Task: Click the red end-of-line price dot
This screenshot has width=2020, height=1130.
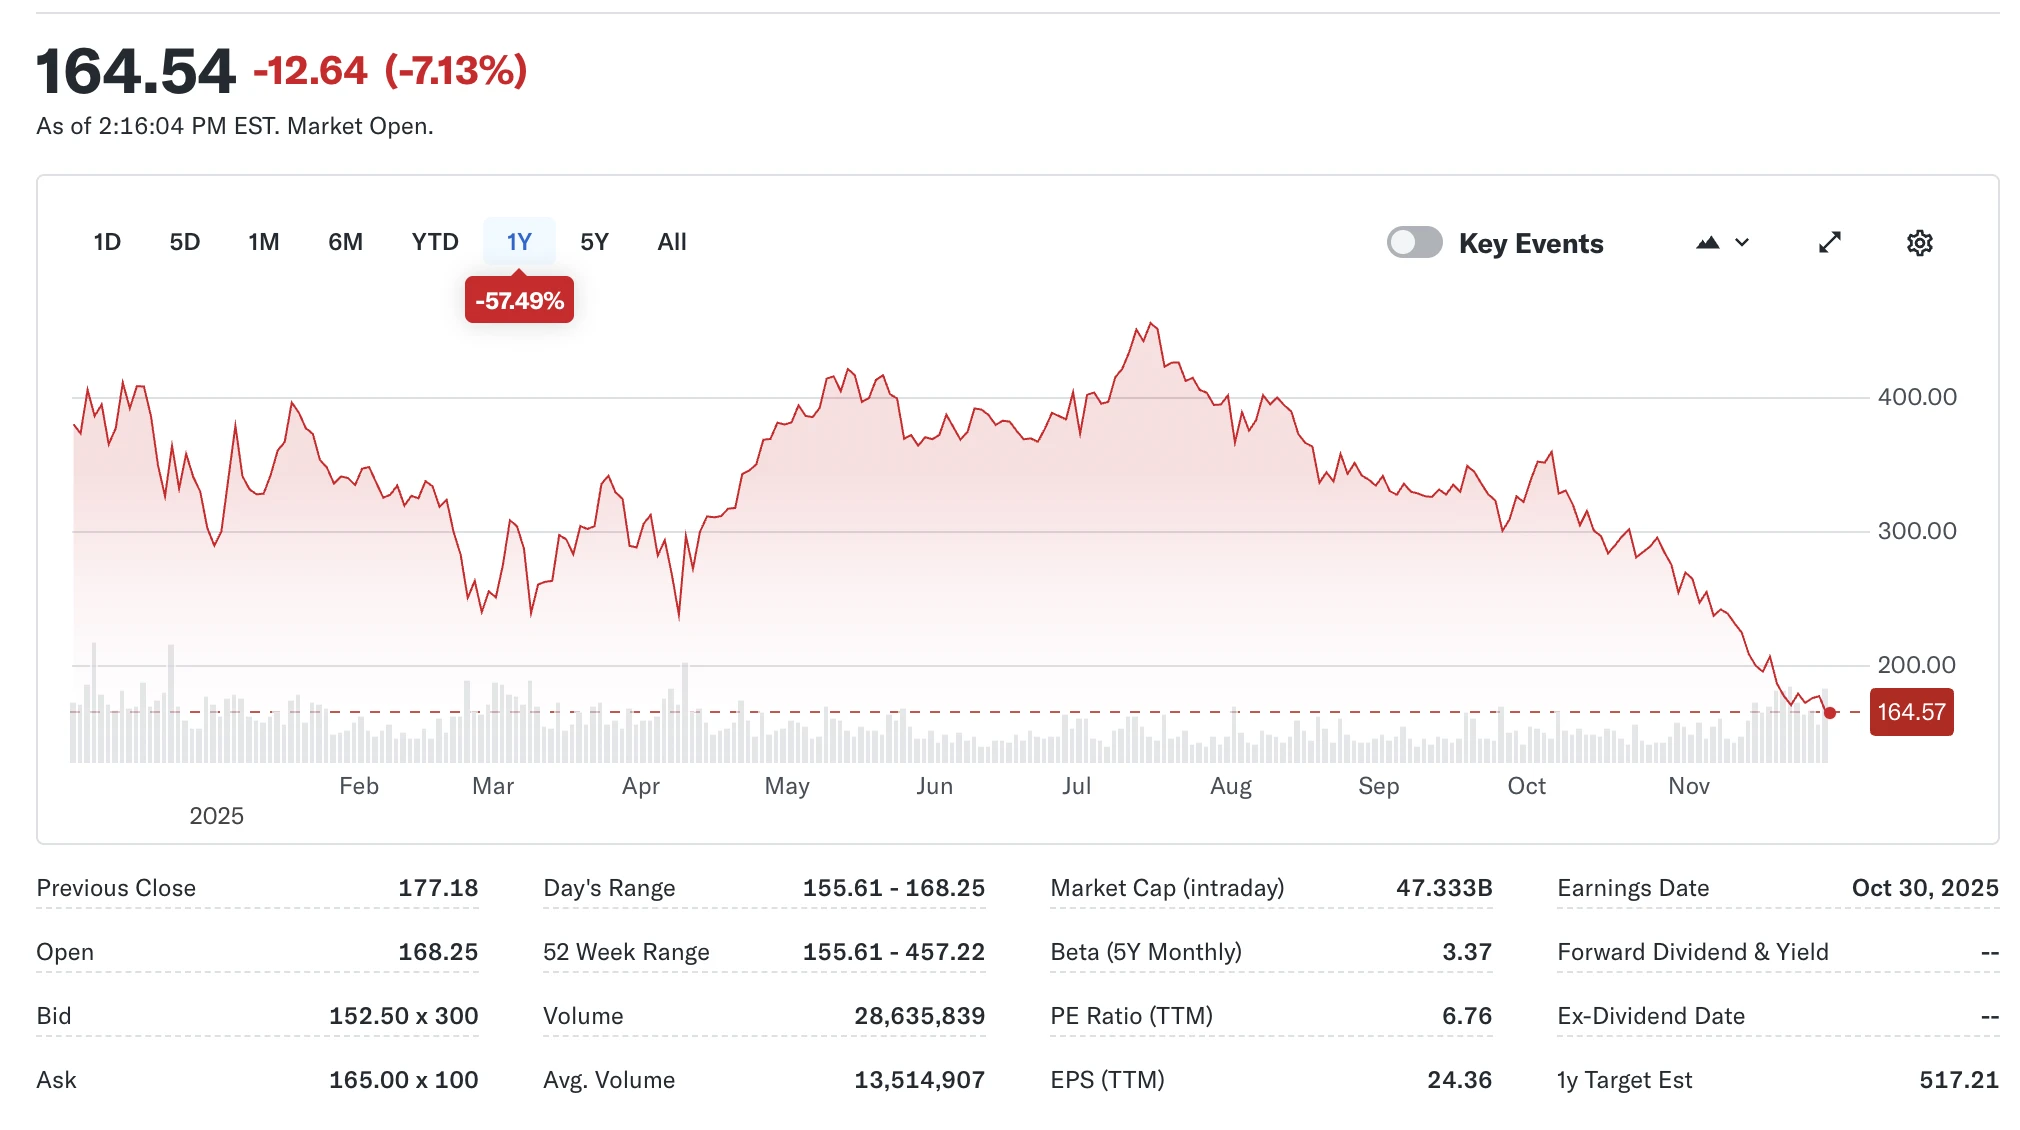Action: pos(1830,713)
